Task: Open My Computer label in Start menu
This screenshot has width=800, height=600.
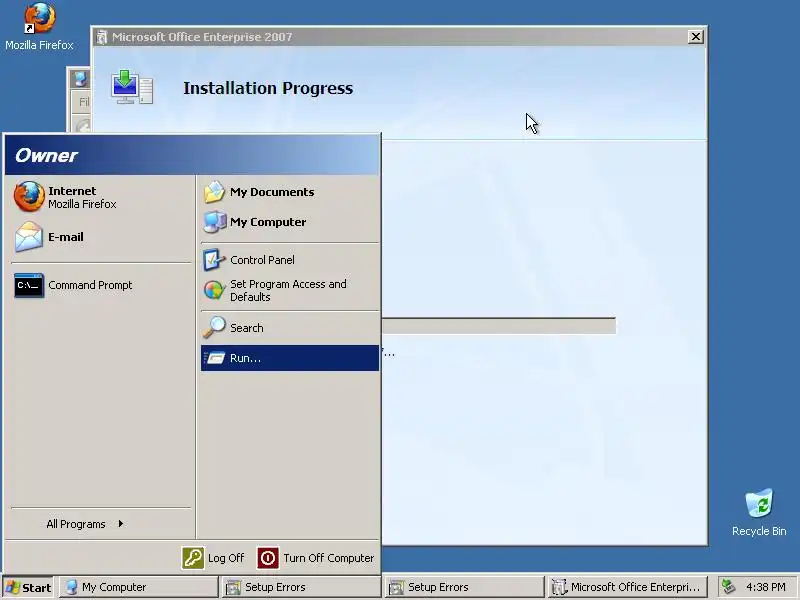Action: coord(268,222)
